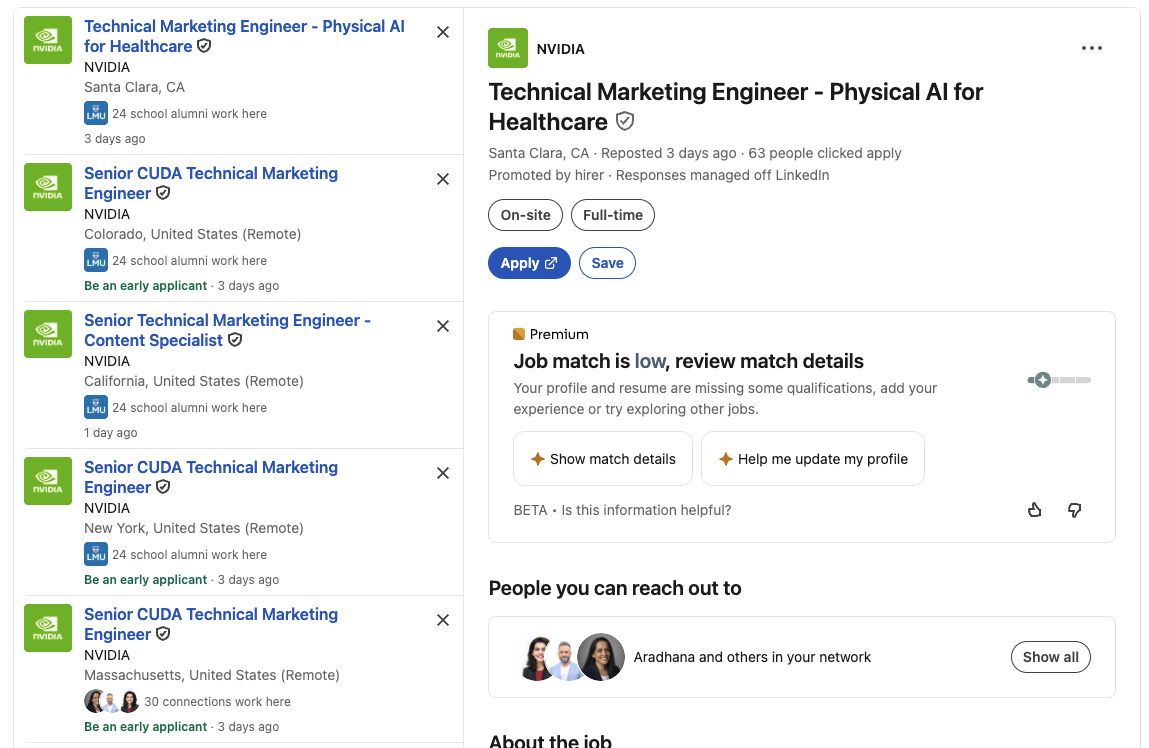Open Colorado Senior CUDA Technical Marketing Engineer link
Viewport: 1149px width, 748px height.
(x=211, y=183)
